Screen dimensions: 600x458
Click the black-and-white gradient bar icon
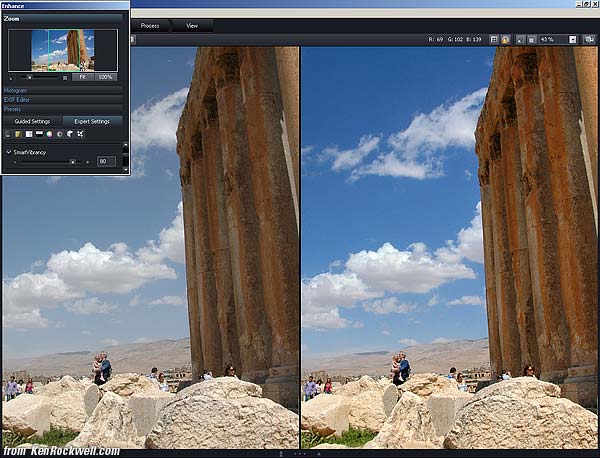click(39, 134)
